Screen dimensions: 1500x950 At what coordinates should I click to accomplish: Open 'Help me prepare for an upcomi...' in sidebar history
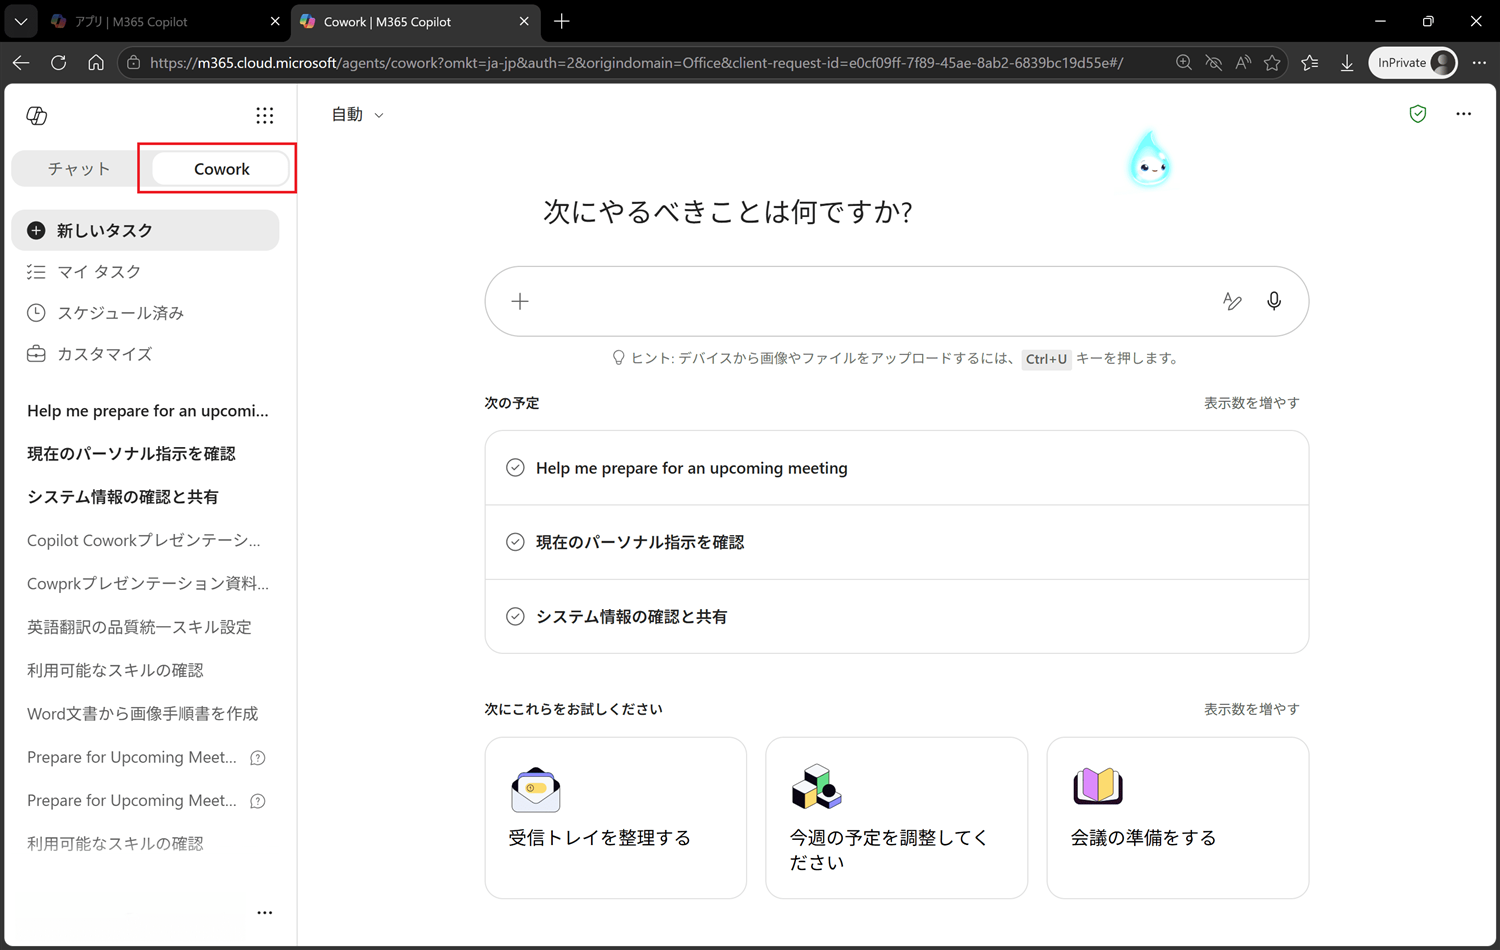[148, 411]
